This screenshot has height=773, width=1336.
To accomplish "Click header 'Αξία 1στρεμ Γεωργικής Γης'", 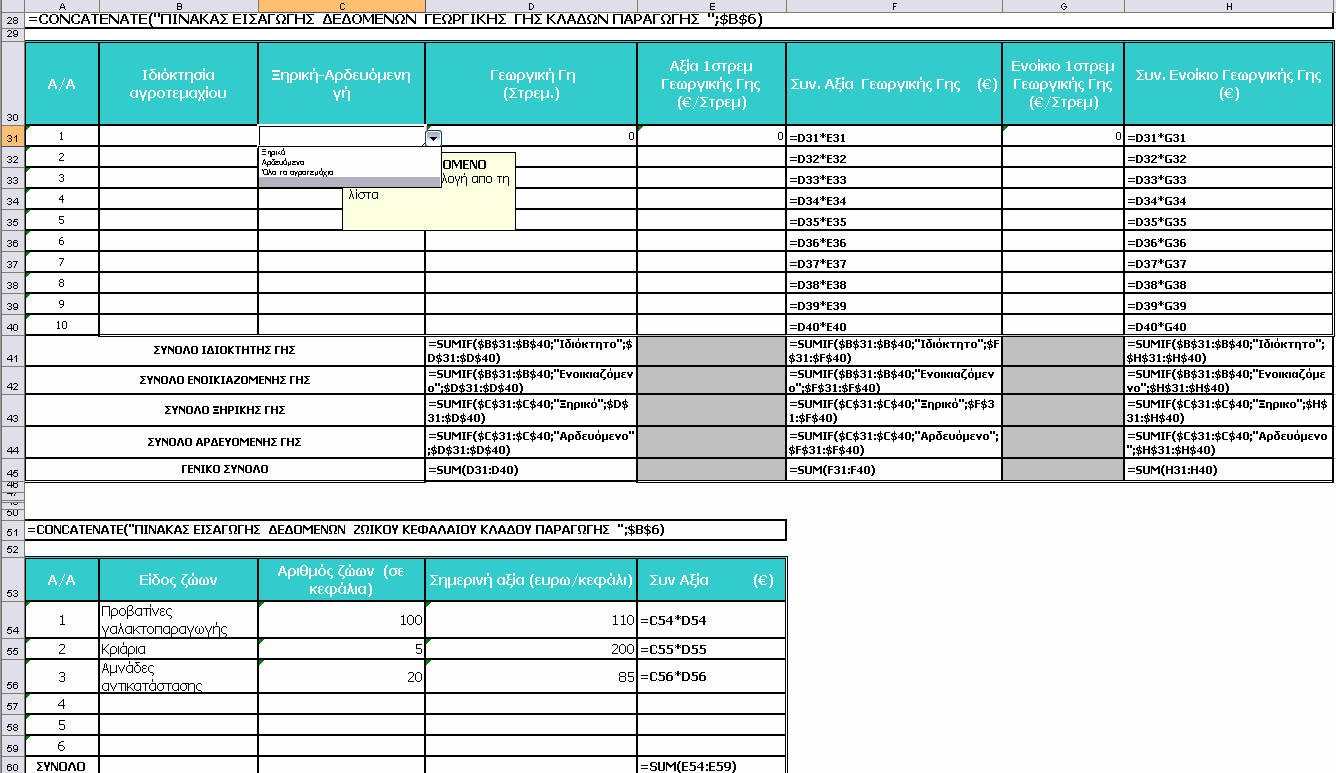I will pyautogui.click(x=712, y=84).
